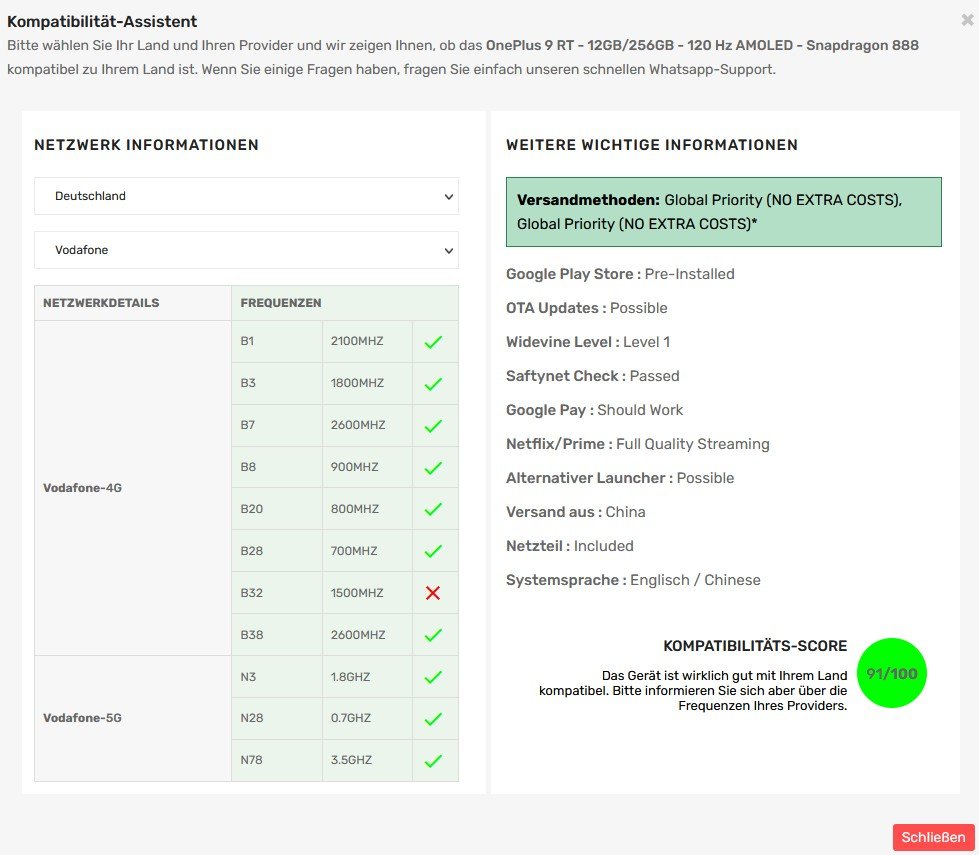Click the B32 band cell
Image resolution: width=979 pixels, height=855 pixels.
[277, 592]
